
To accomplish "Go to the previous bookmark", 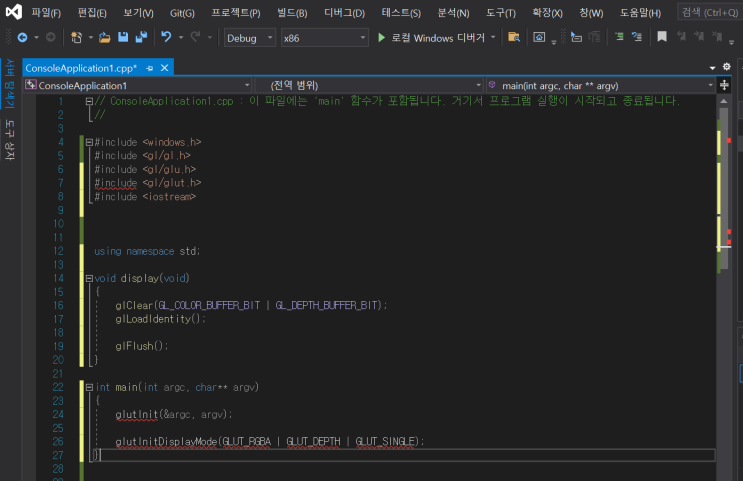I will 681,37.
